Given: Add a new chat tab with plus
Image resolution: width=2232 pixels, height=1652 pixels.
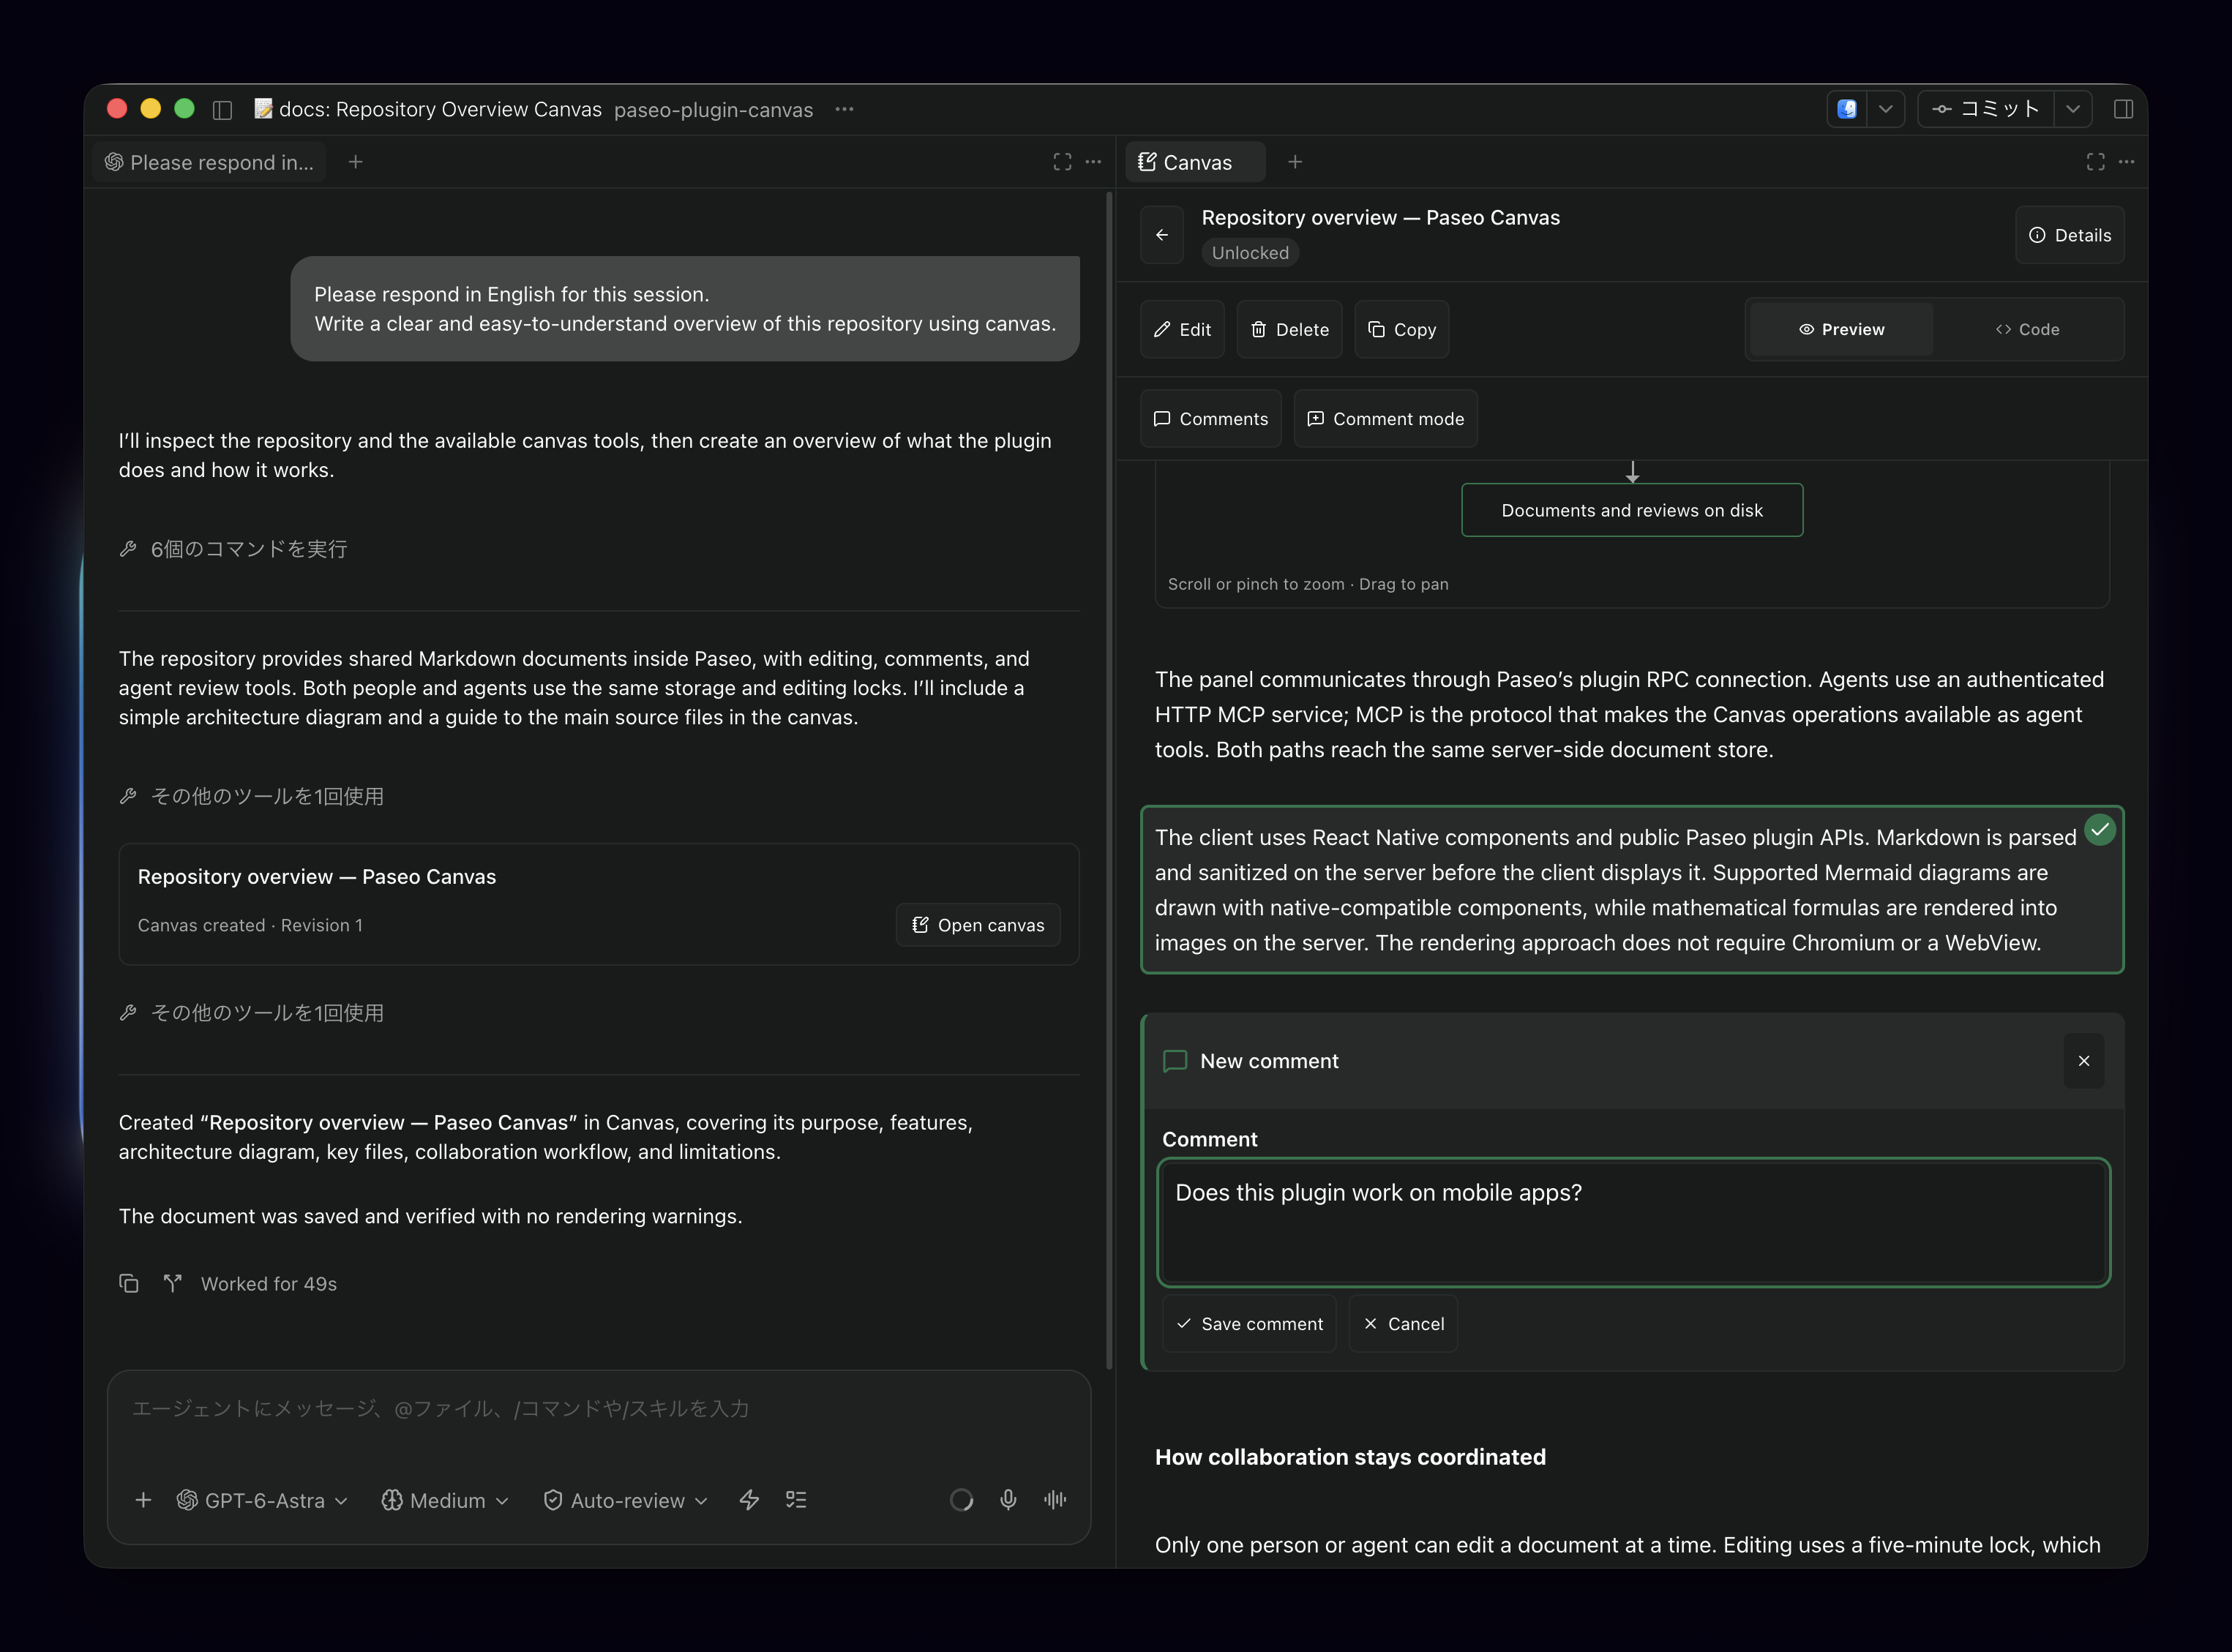Looking at the screenshot, I should pos(355,162).
